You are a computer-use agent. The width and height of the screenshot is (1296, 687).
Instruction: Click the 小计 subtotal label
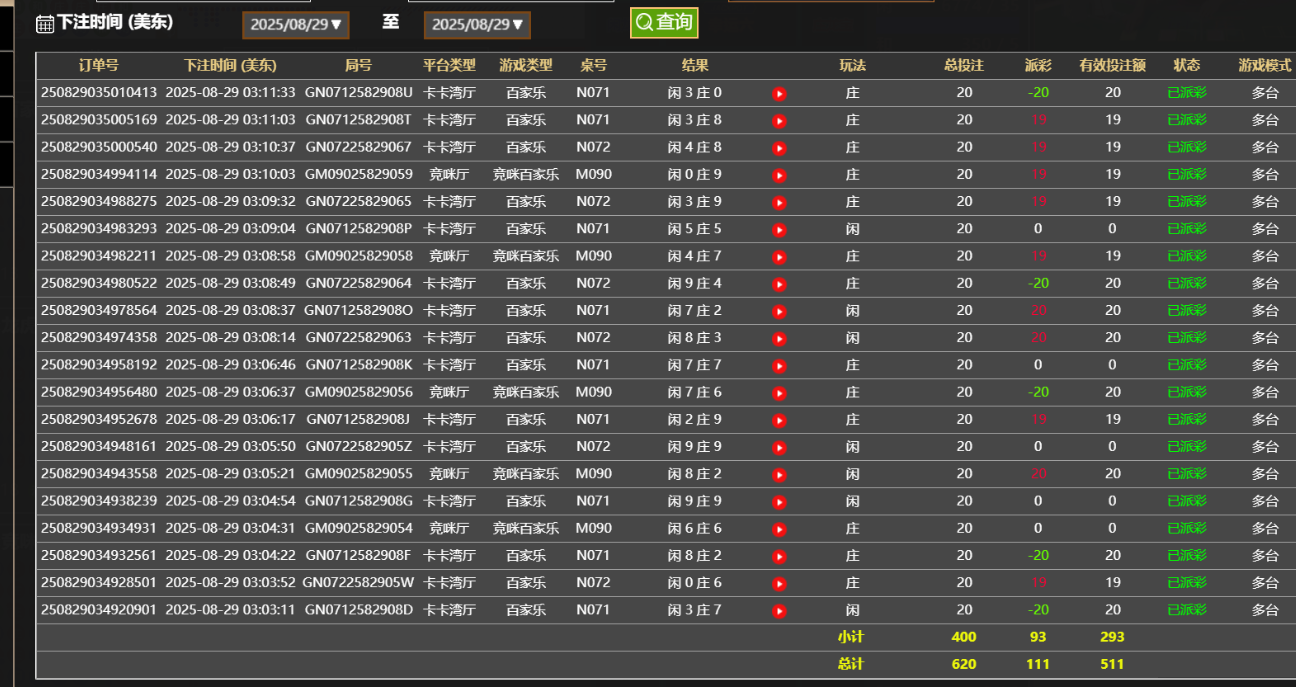pos(849,636)
